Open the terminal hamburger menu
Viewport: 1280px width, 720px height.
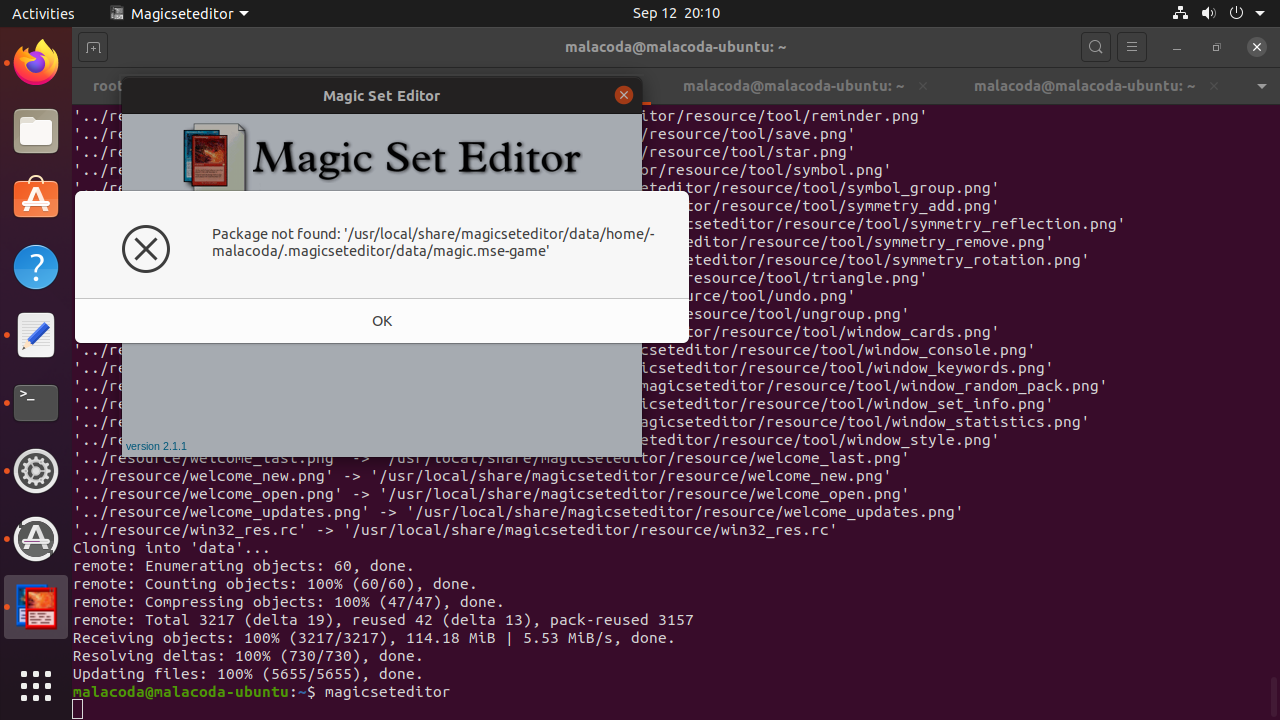pos(1131,47)
